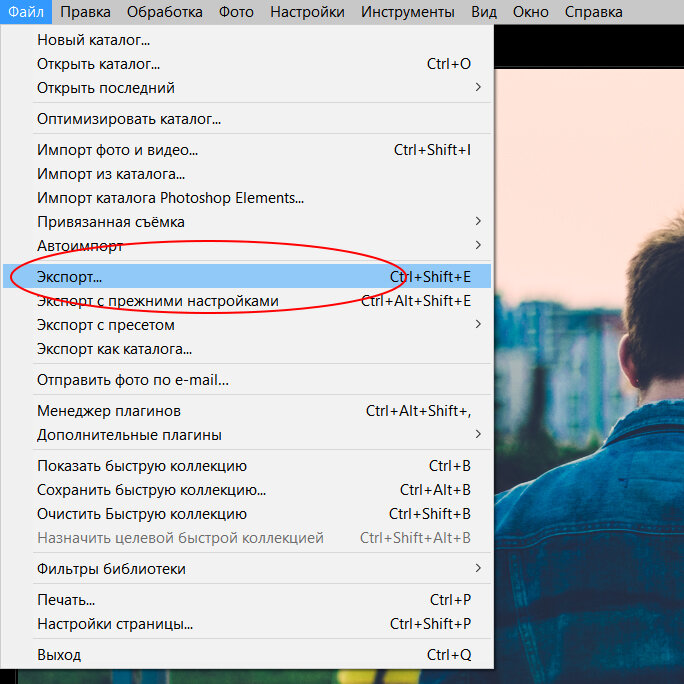Viewport: 684px width, 684px height.
Task: Select Импорт каталога Photoshop Elements...
Action: click(x=247, y=198)
